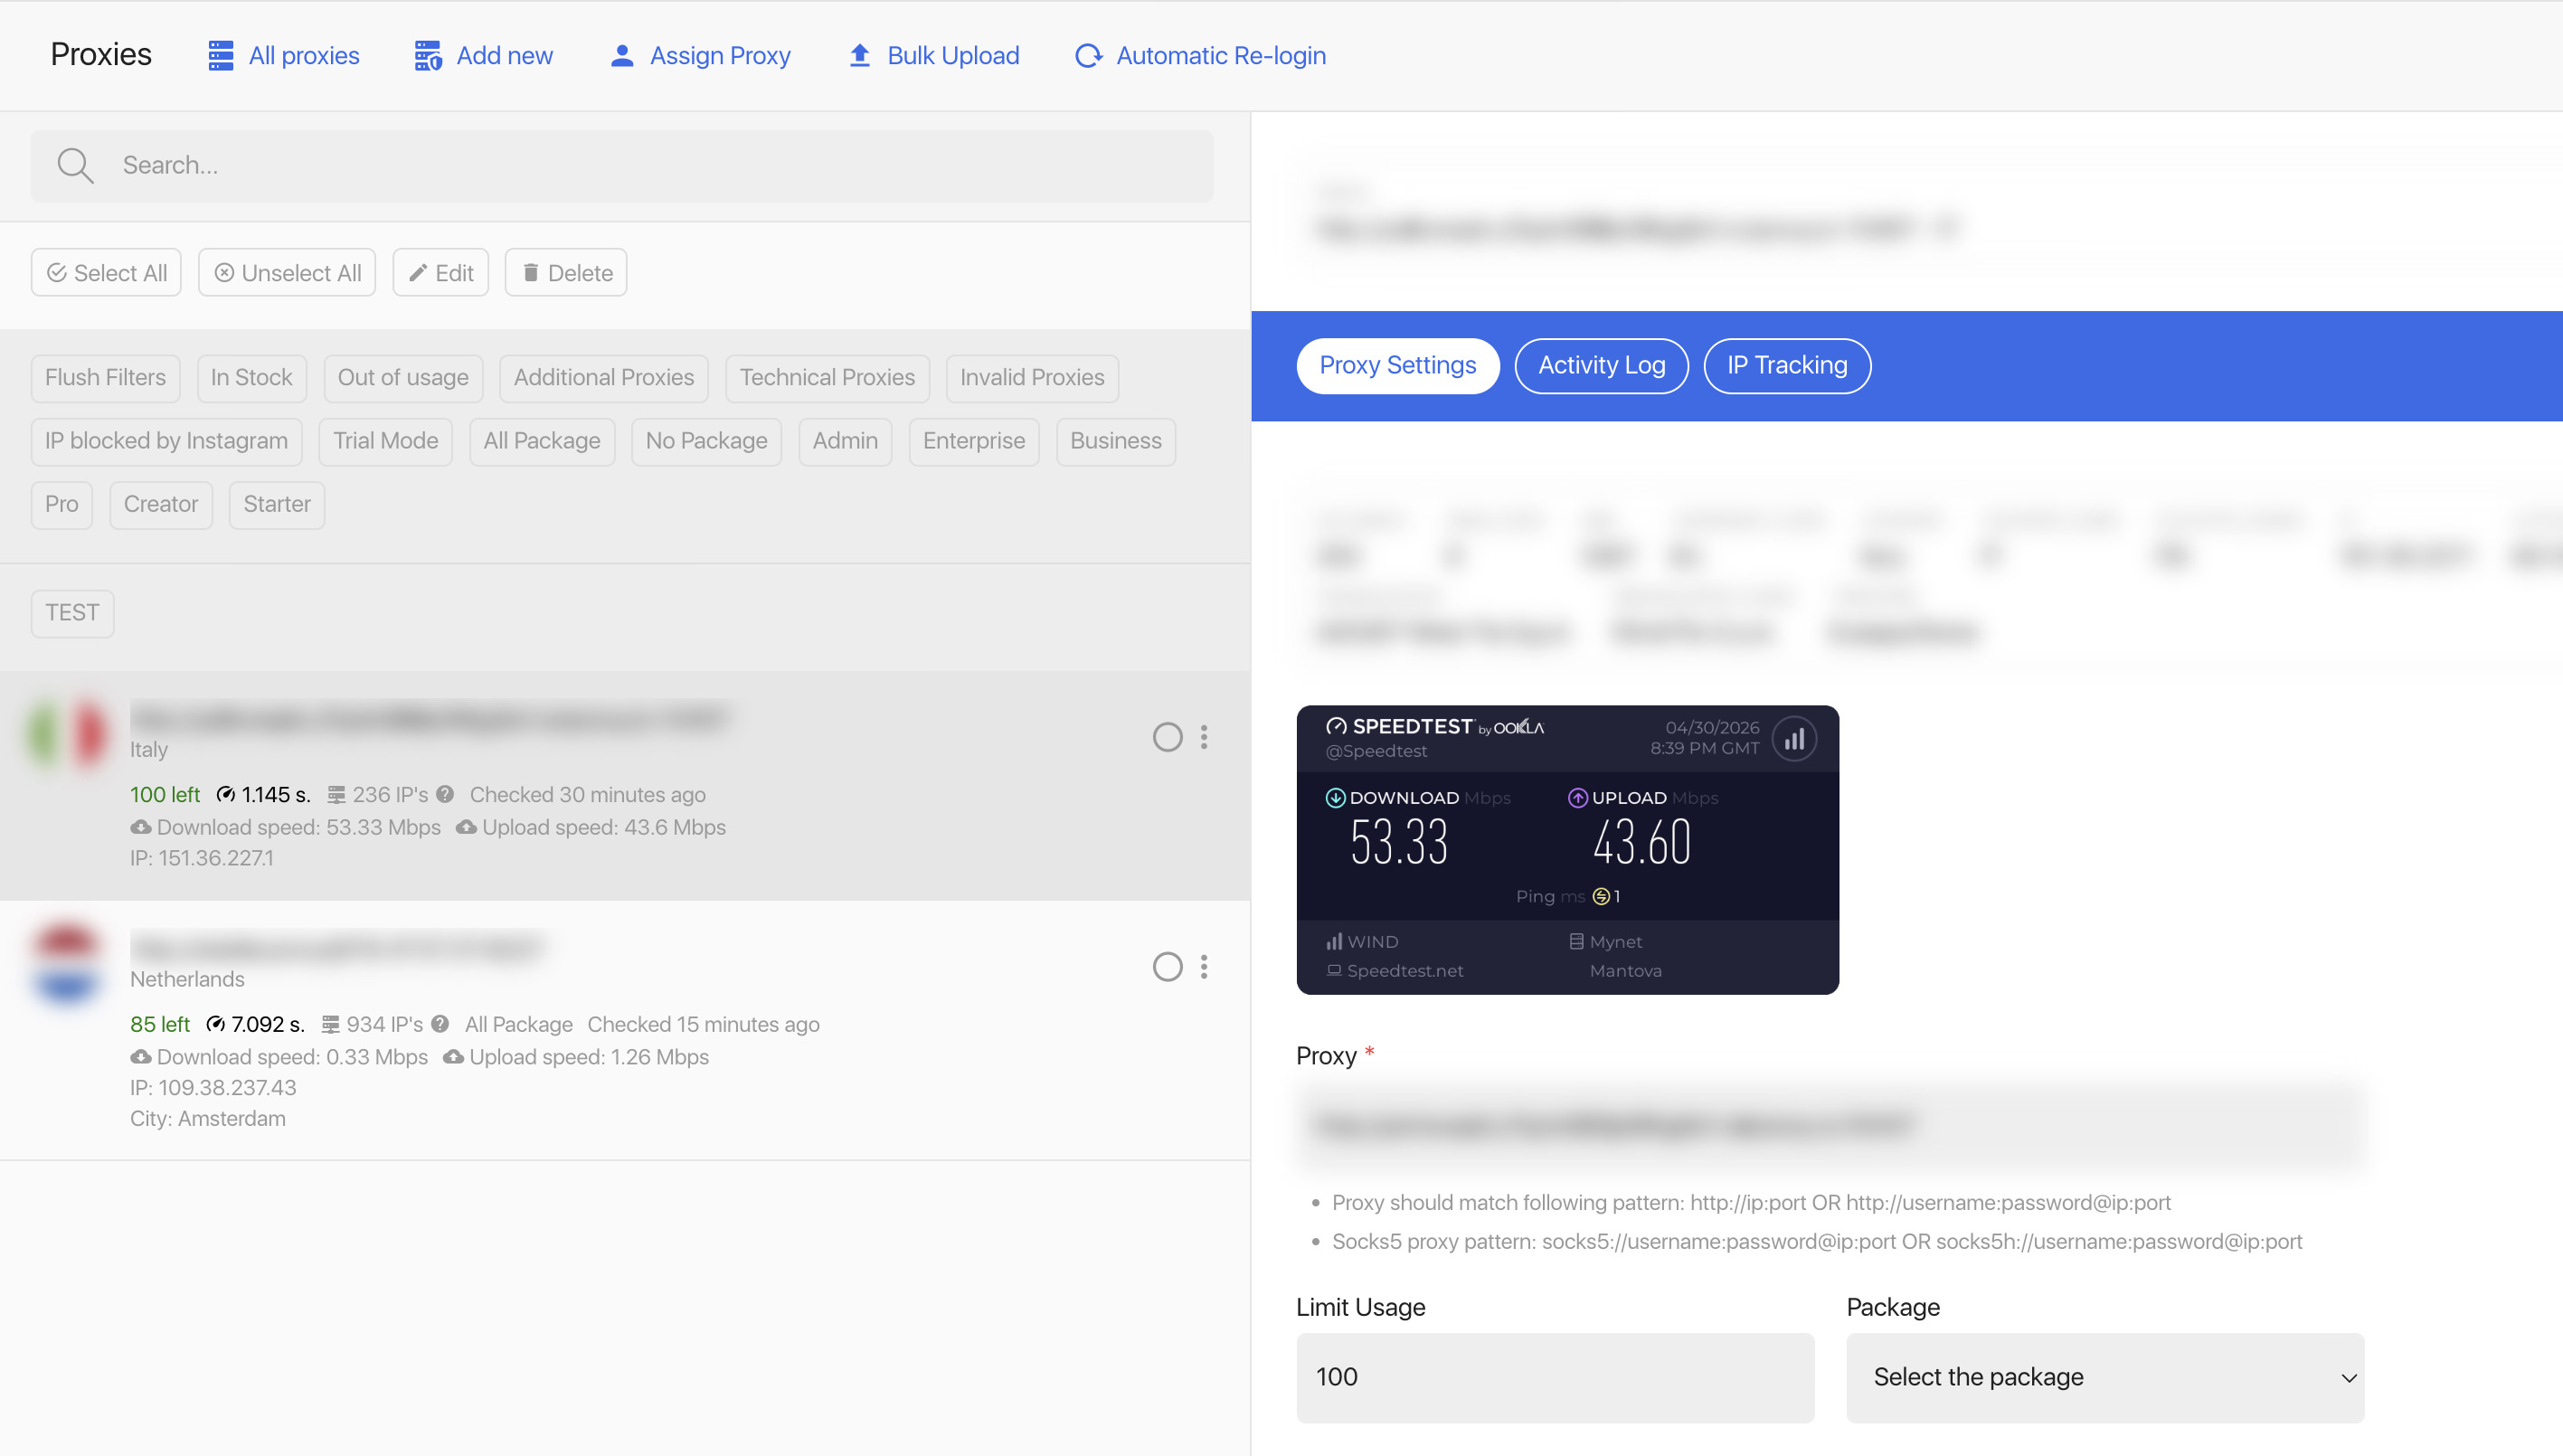Open the Add new proxy page
The height and width of the screenshot is (1456, 2563).
tap(483, 56)
